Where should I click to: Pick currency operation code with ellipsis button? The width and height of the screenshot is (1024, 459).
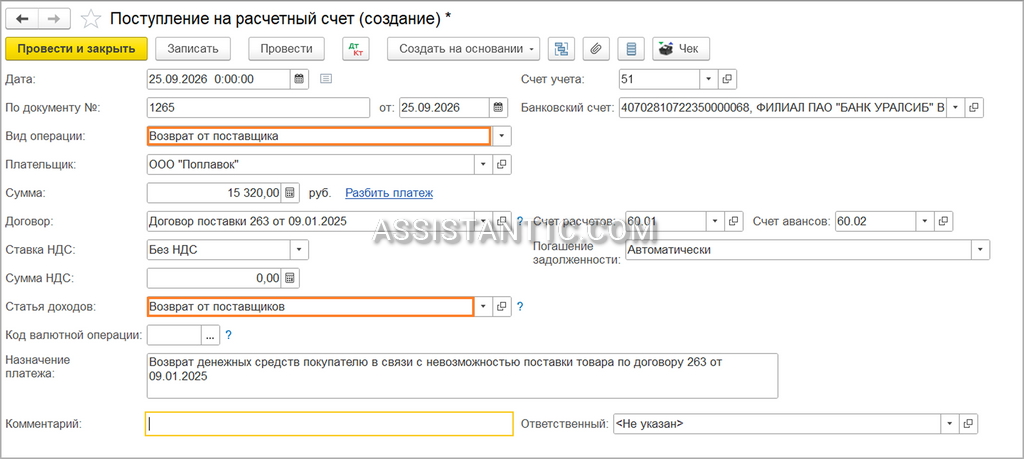tap(210, 336)
